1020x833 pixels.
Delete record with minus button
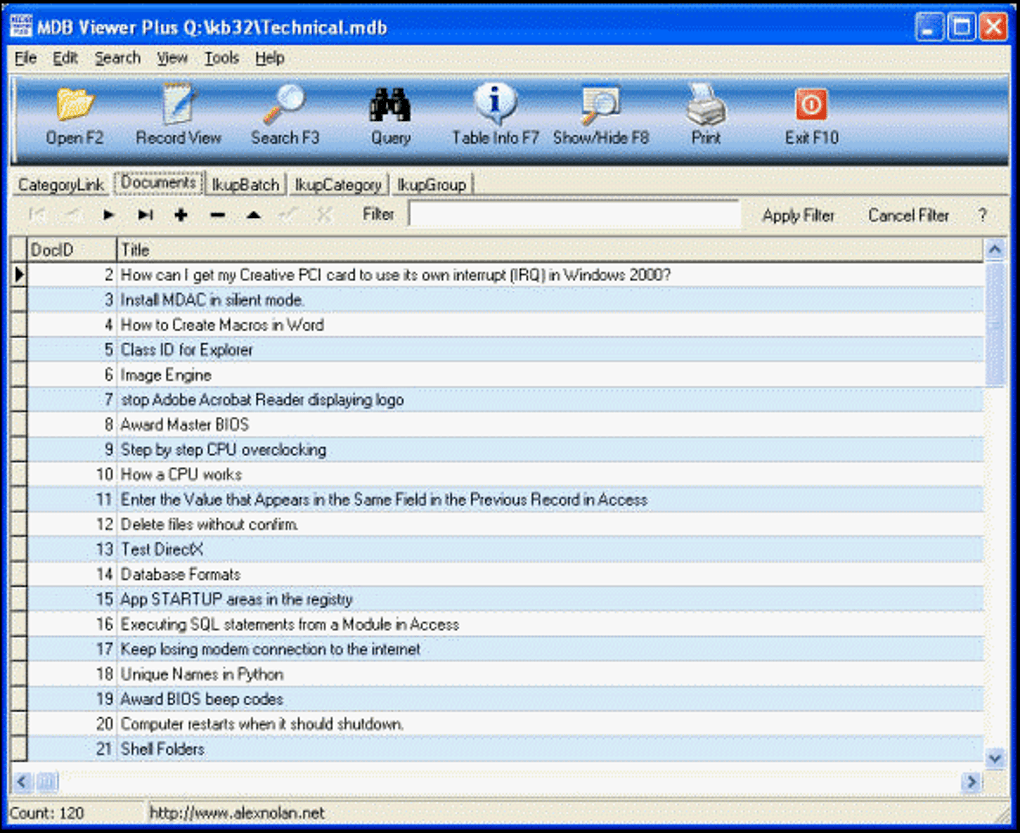217,215
